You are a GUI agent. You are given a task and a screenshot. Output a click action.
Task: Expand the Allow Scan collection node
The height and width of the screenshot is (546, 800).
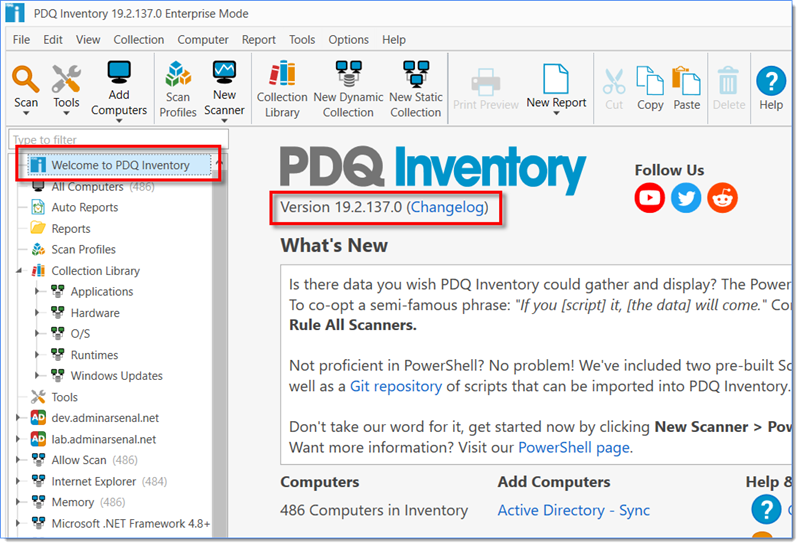tap(18, 460)
